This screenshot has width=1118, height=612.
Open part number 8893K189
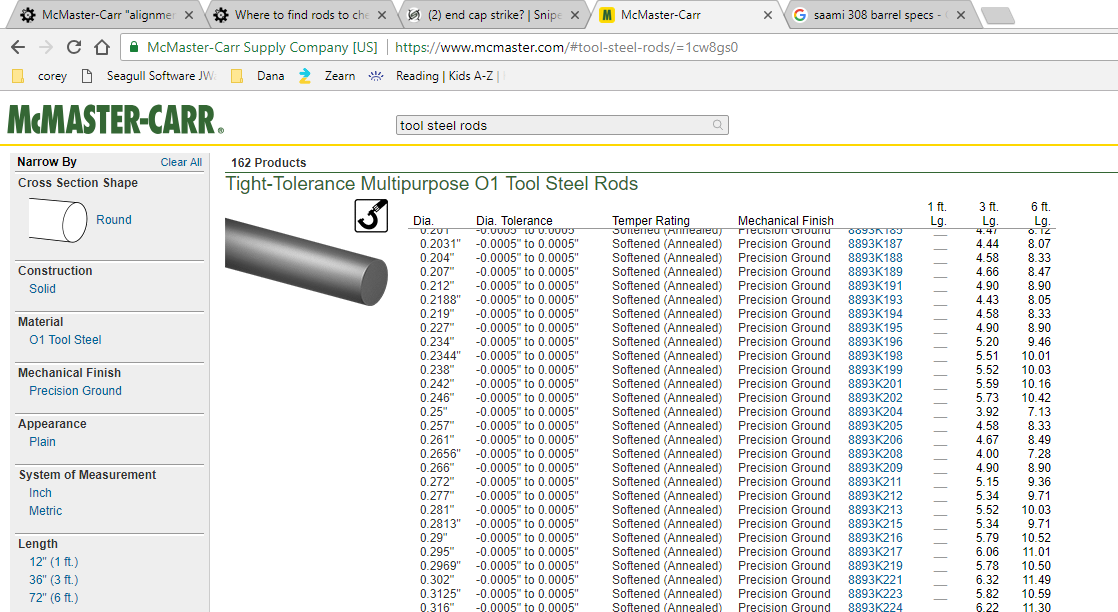(x=875, y=272)
